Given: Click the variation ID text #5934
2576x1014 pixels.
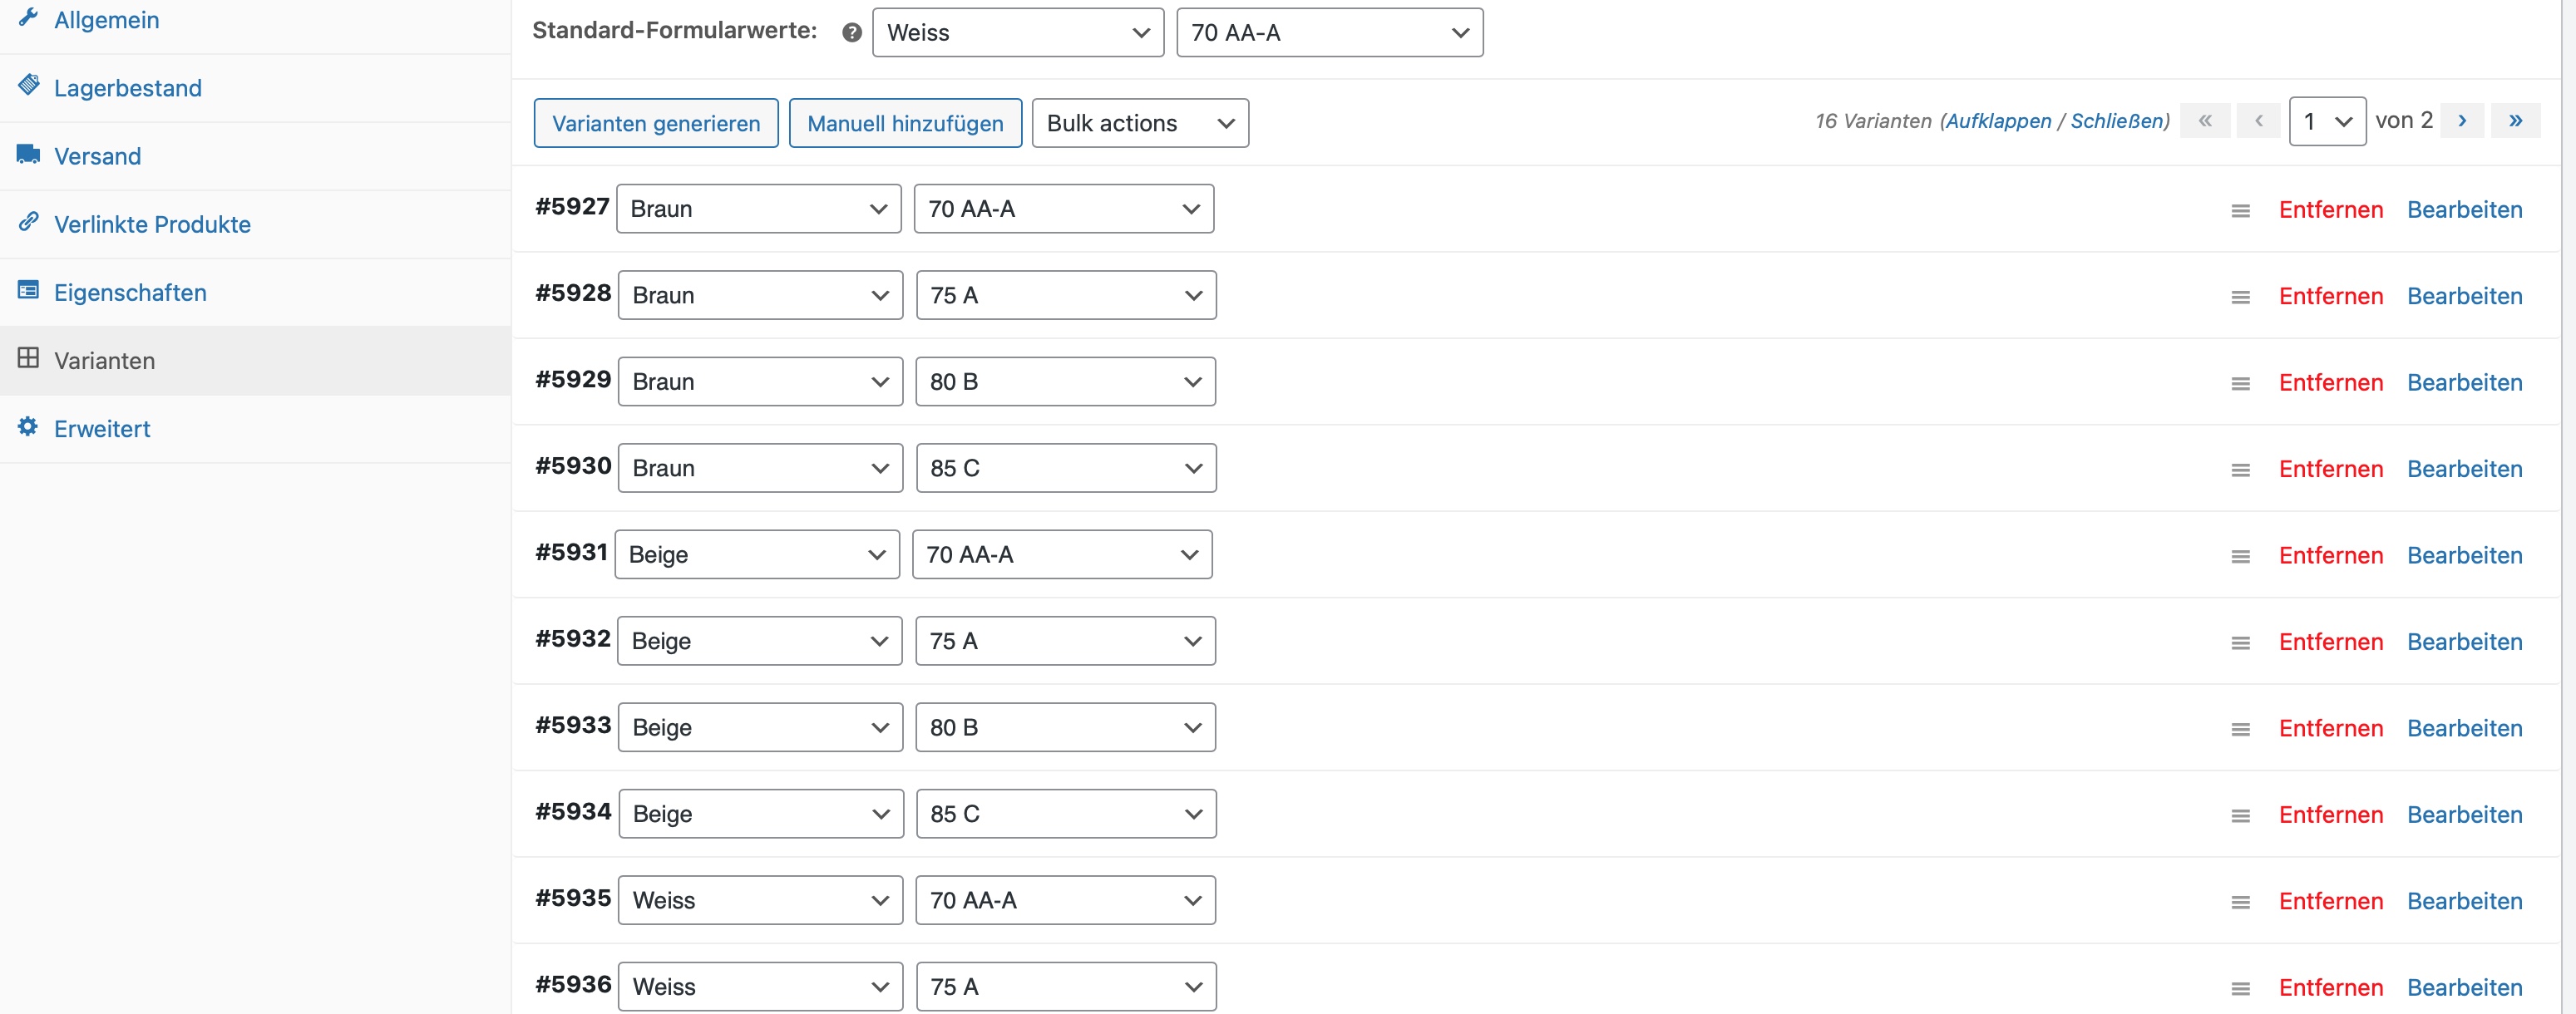Looking at the screenshot, I should [x=573, y=811].
